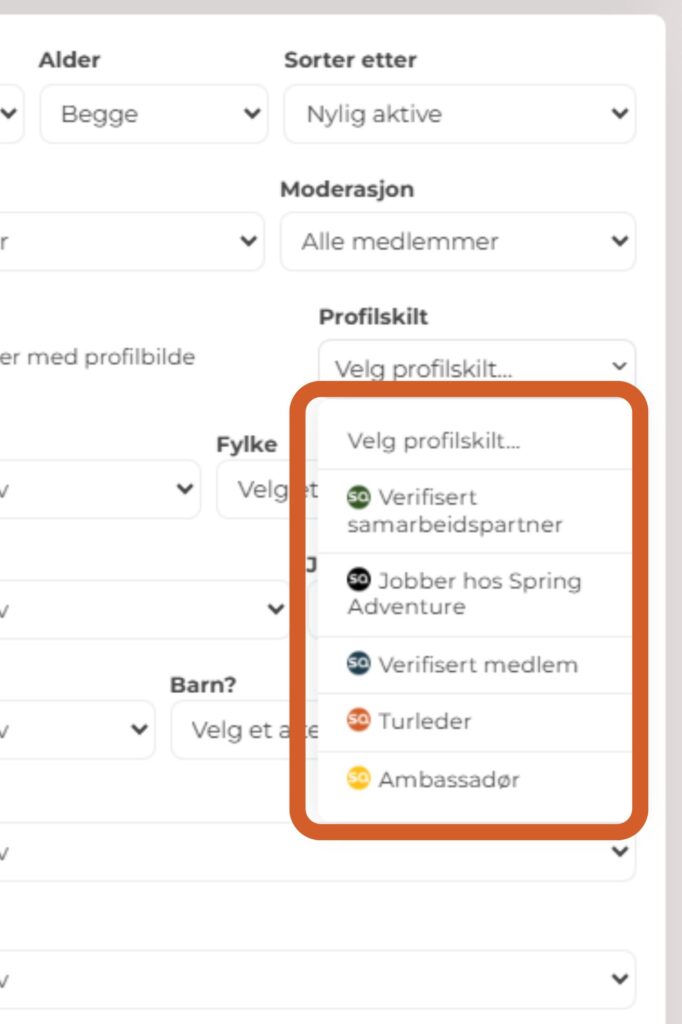This screenshot has width=682, height=1024.
Task: Click the dark blue Verifisert medlem badge icon
Action: [x=358, y=664]
